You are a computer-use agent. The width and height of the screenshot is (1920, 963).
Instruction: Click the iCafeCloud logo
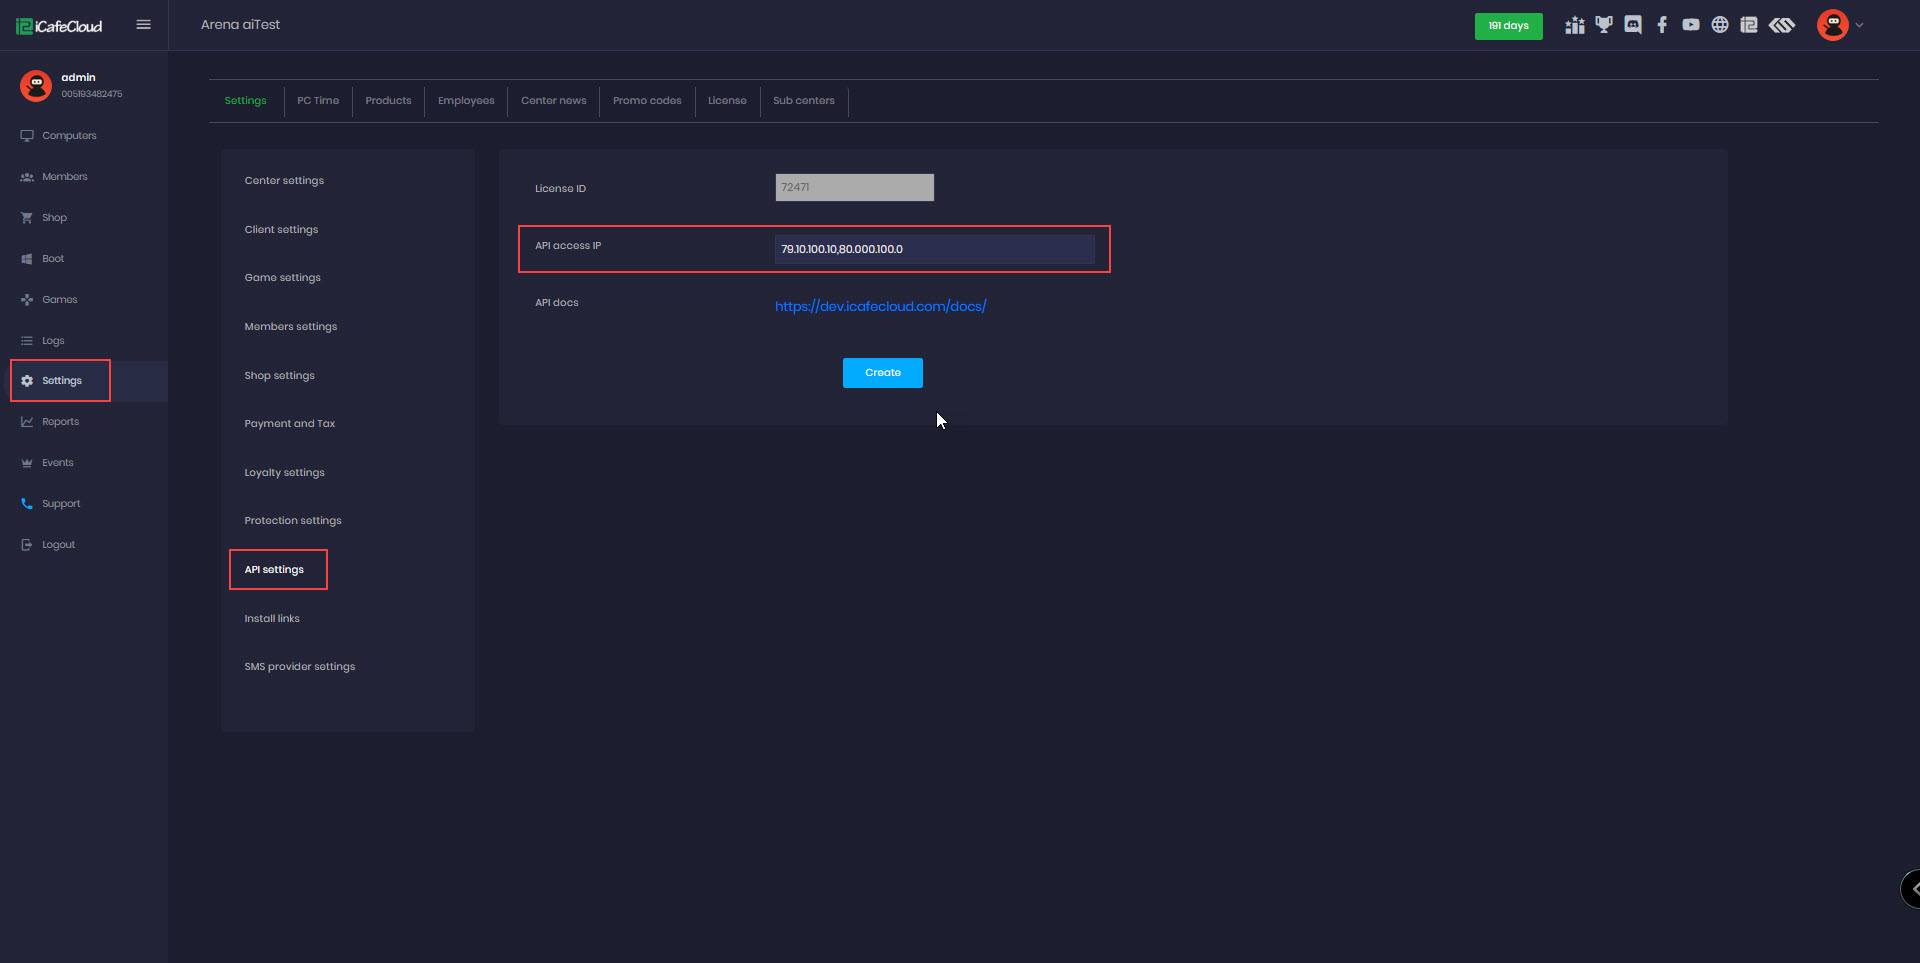[x=60, y=26]
